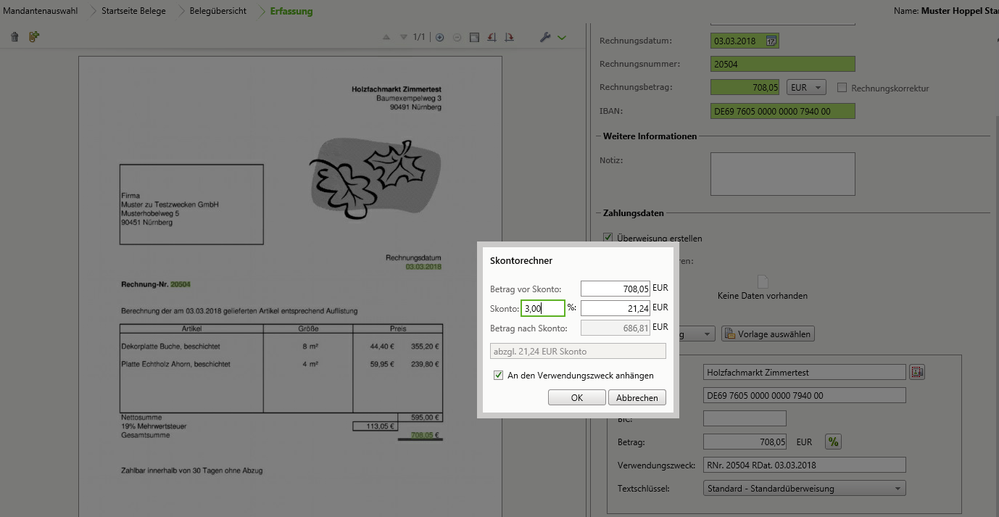
Task: Click the highlighted invoice number 20504 on document
Action: point(180,284)
